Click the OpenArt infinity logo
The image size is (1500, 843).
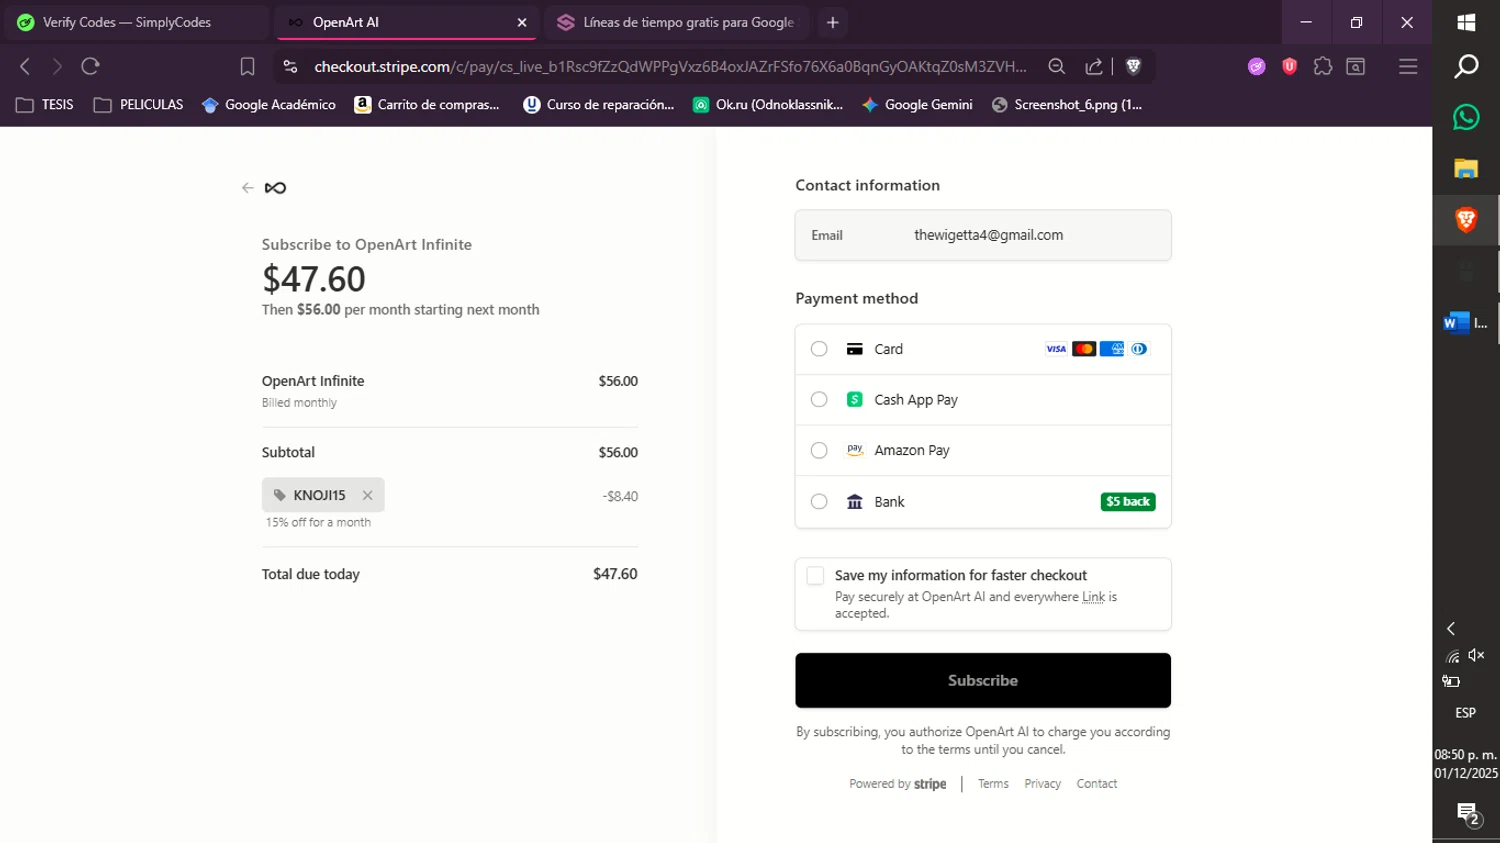[275, 188]
